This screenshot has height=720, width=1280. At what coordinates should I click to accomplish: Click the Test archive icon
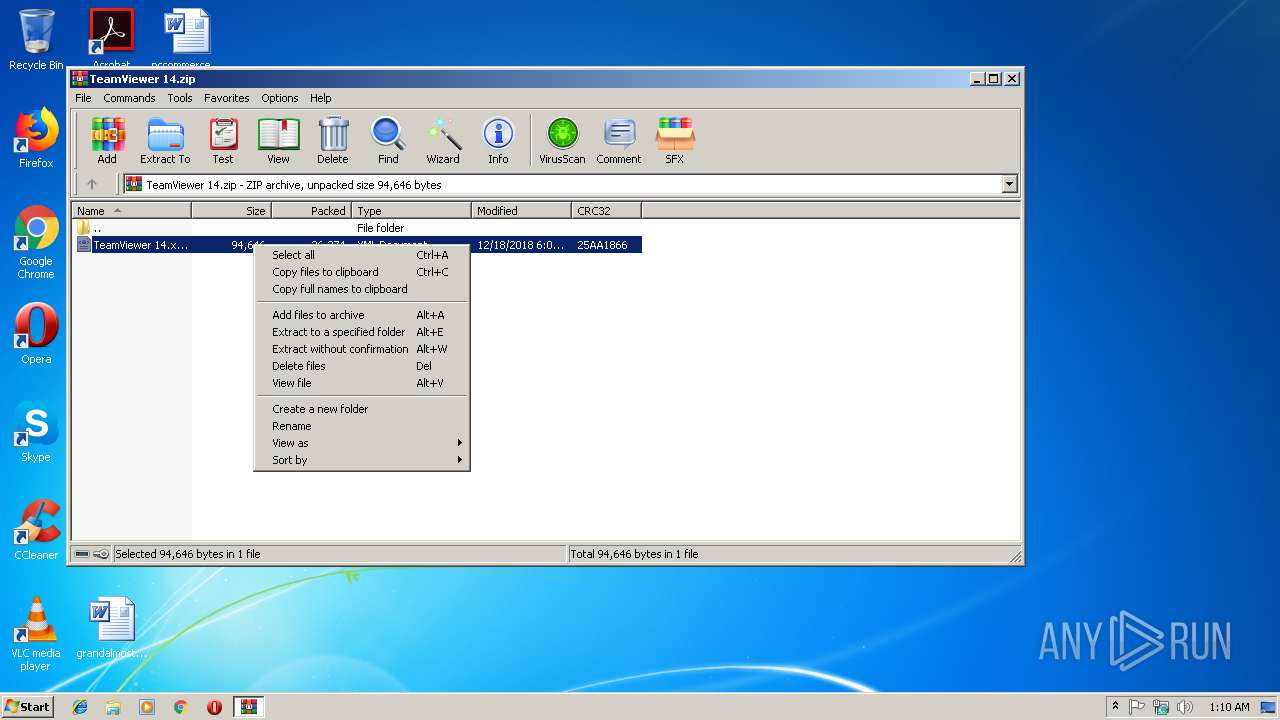pos(223,140)
